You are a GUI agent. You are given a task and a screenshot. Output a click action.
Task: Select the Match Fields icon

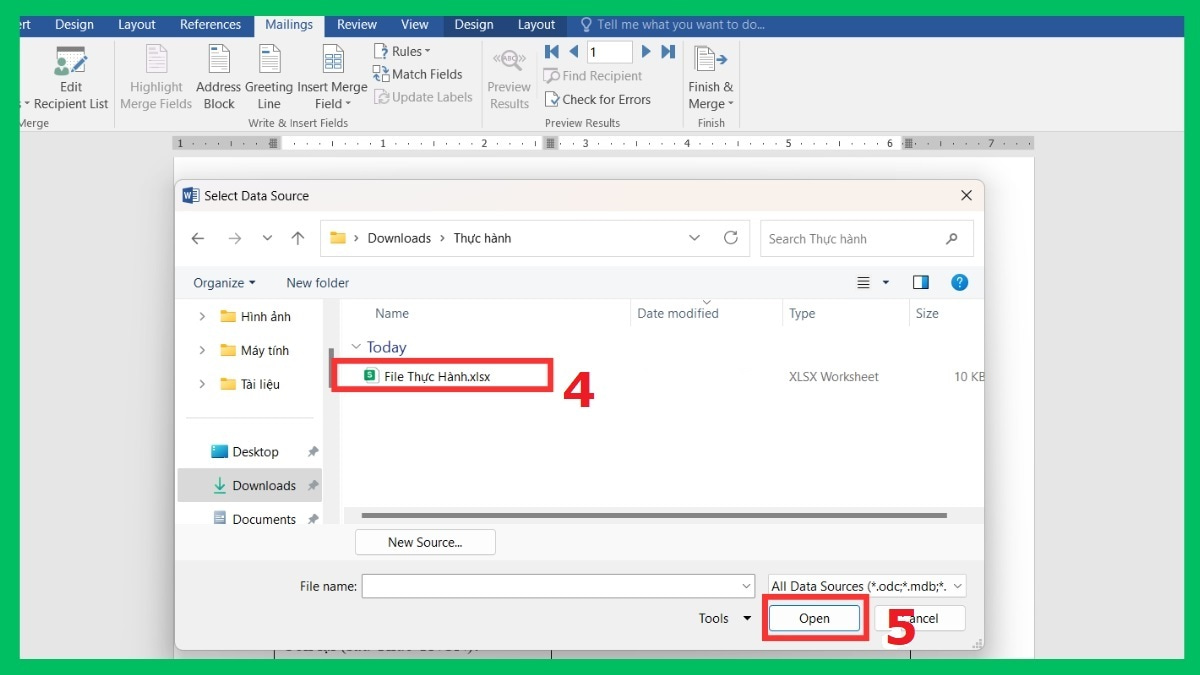pyautogui.click(x=381, y=74)
